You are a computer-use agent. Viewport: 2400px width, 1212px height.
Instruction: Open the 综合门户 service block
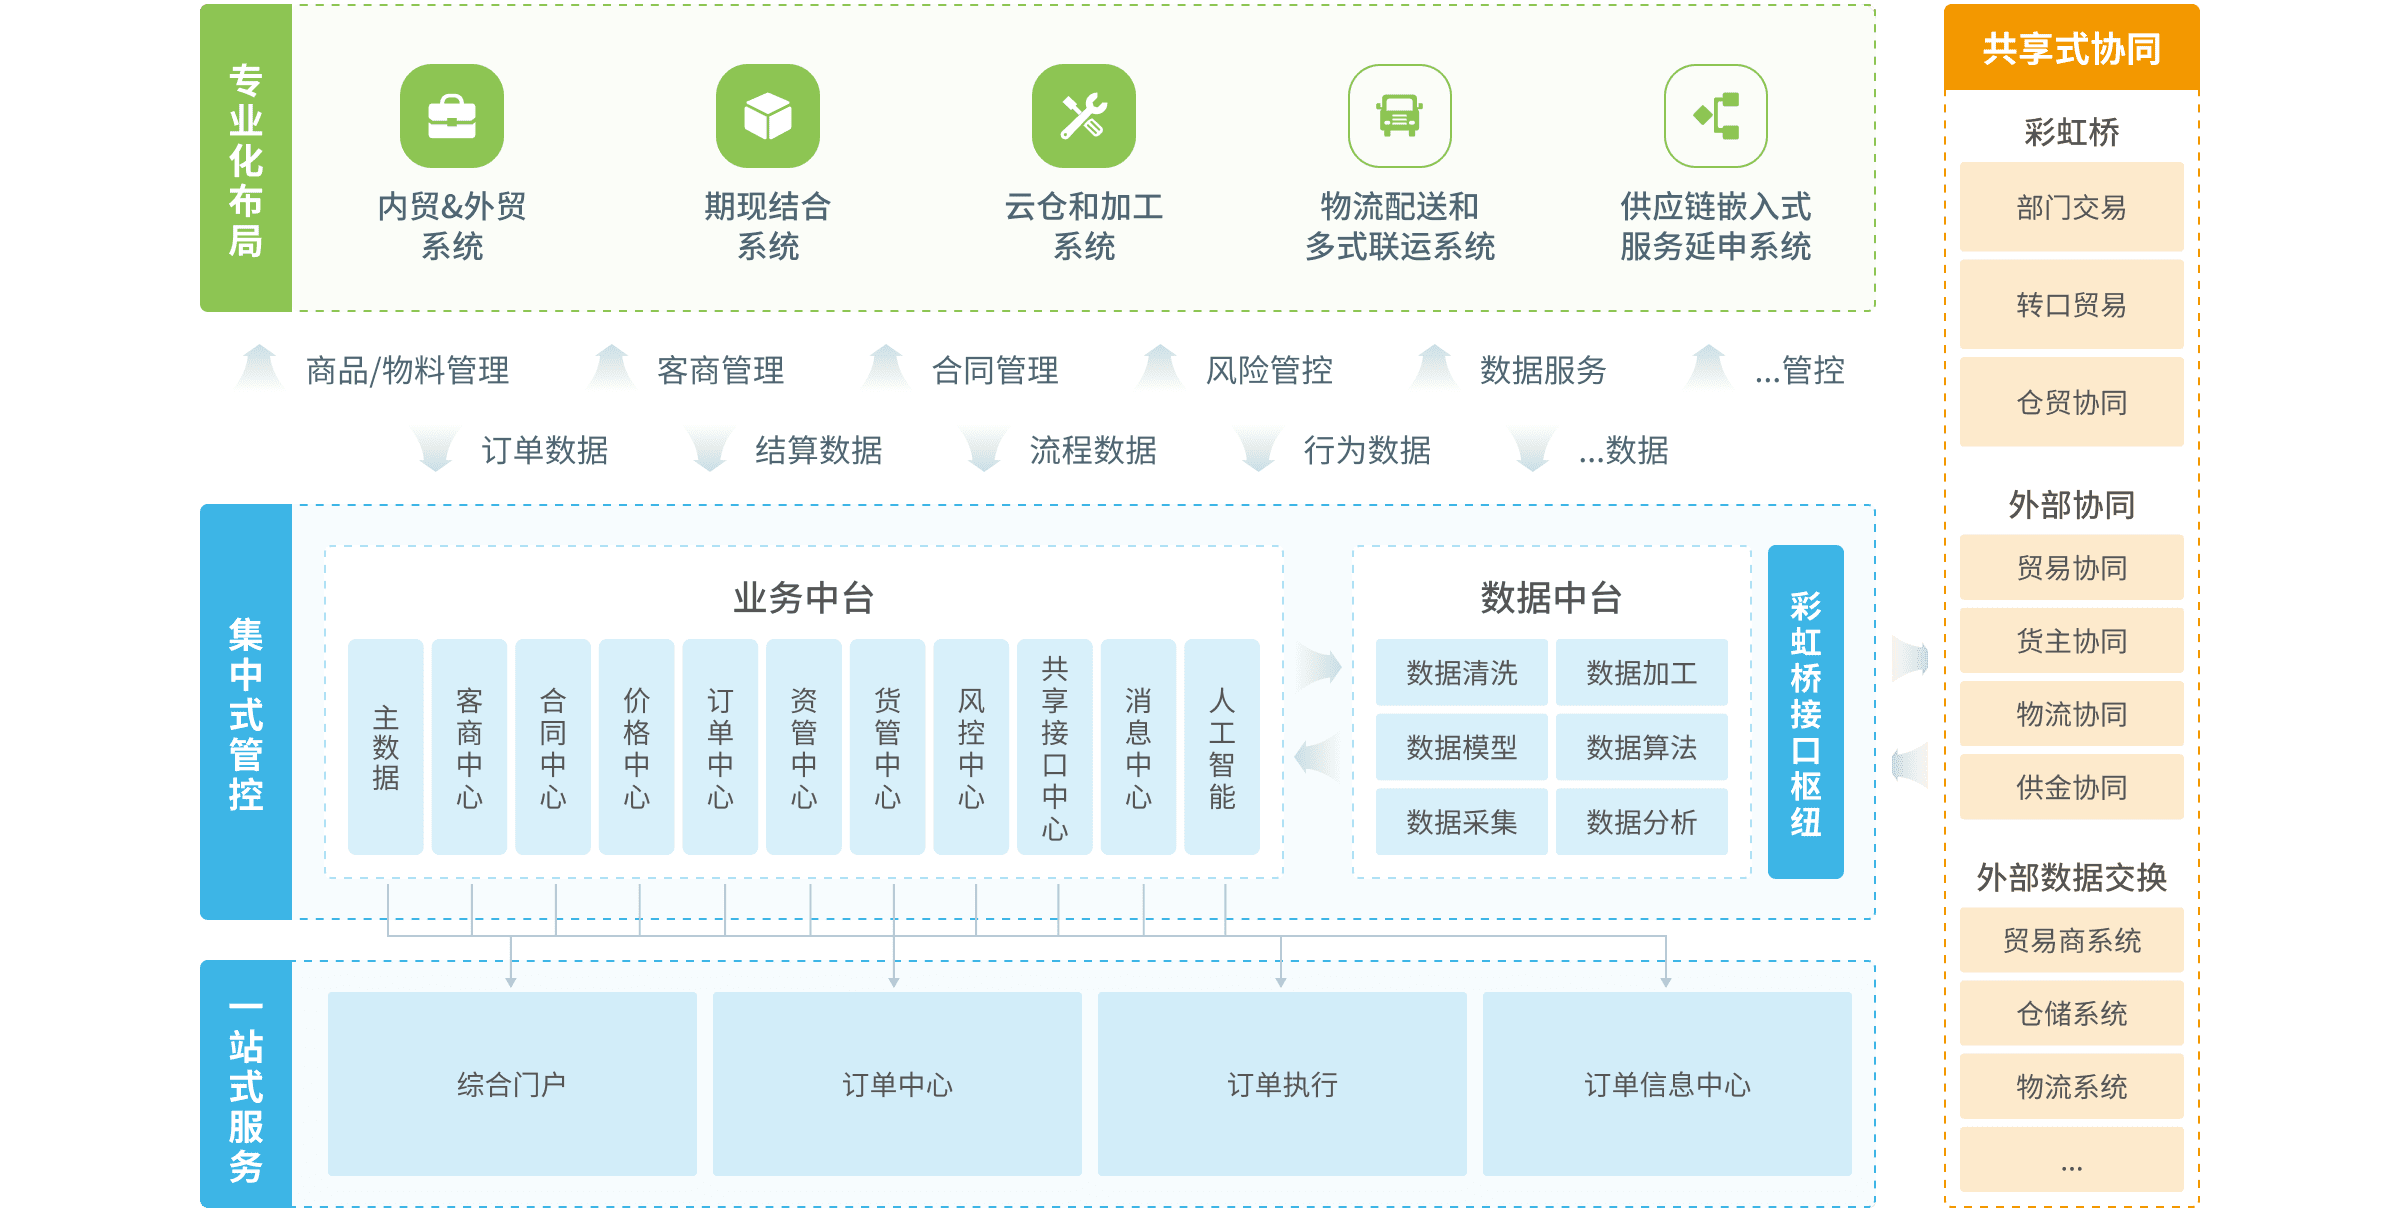pos(512,1084)
